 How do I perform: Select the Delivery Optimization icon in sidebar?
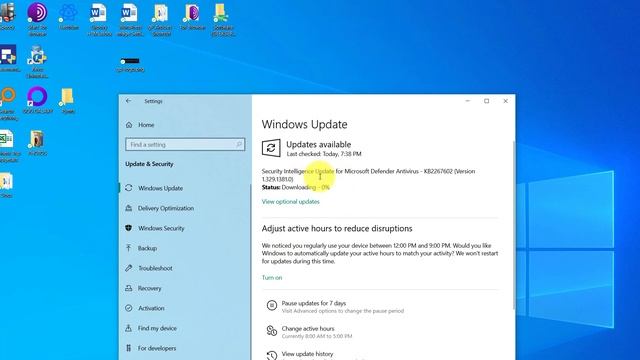click(x=129, y=208)
